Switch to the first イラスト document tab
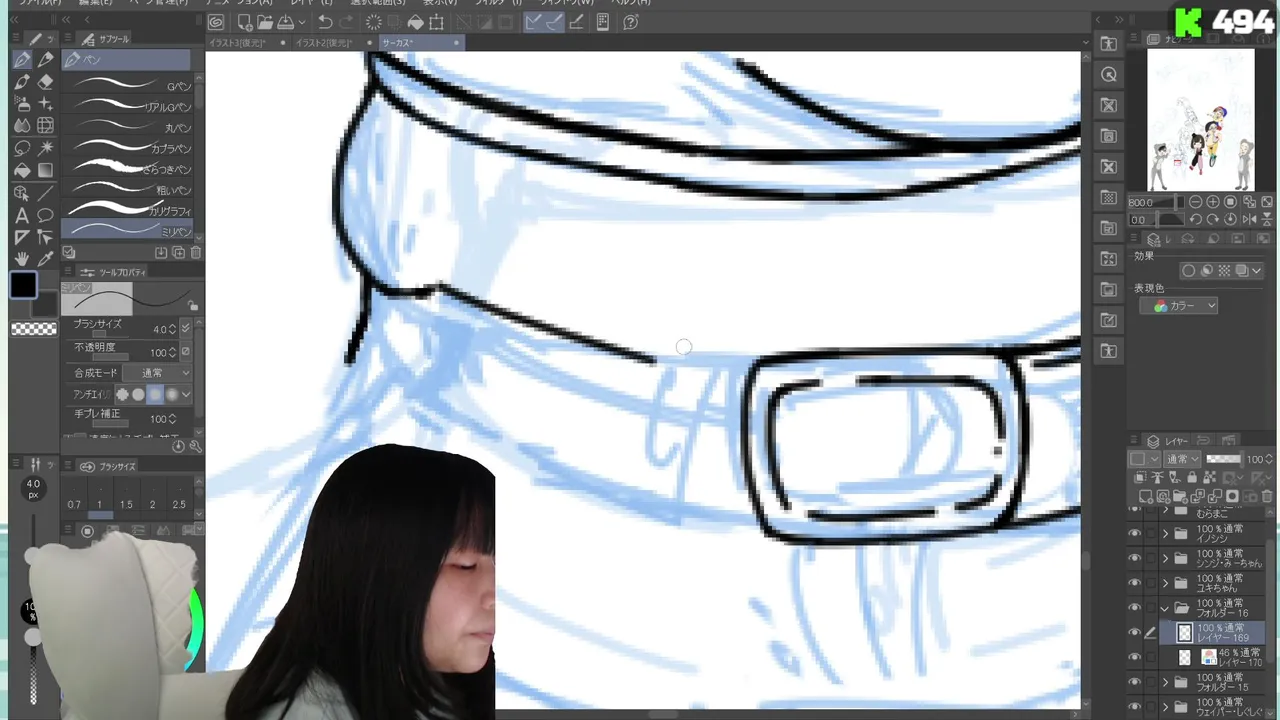Viewport: 1280px width, 720px height. pos(247,43)
